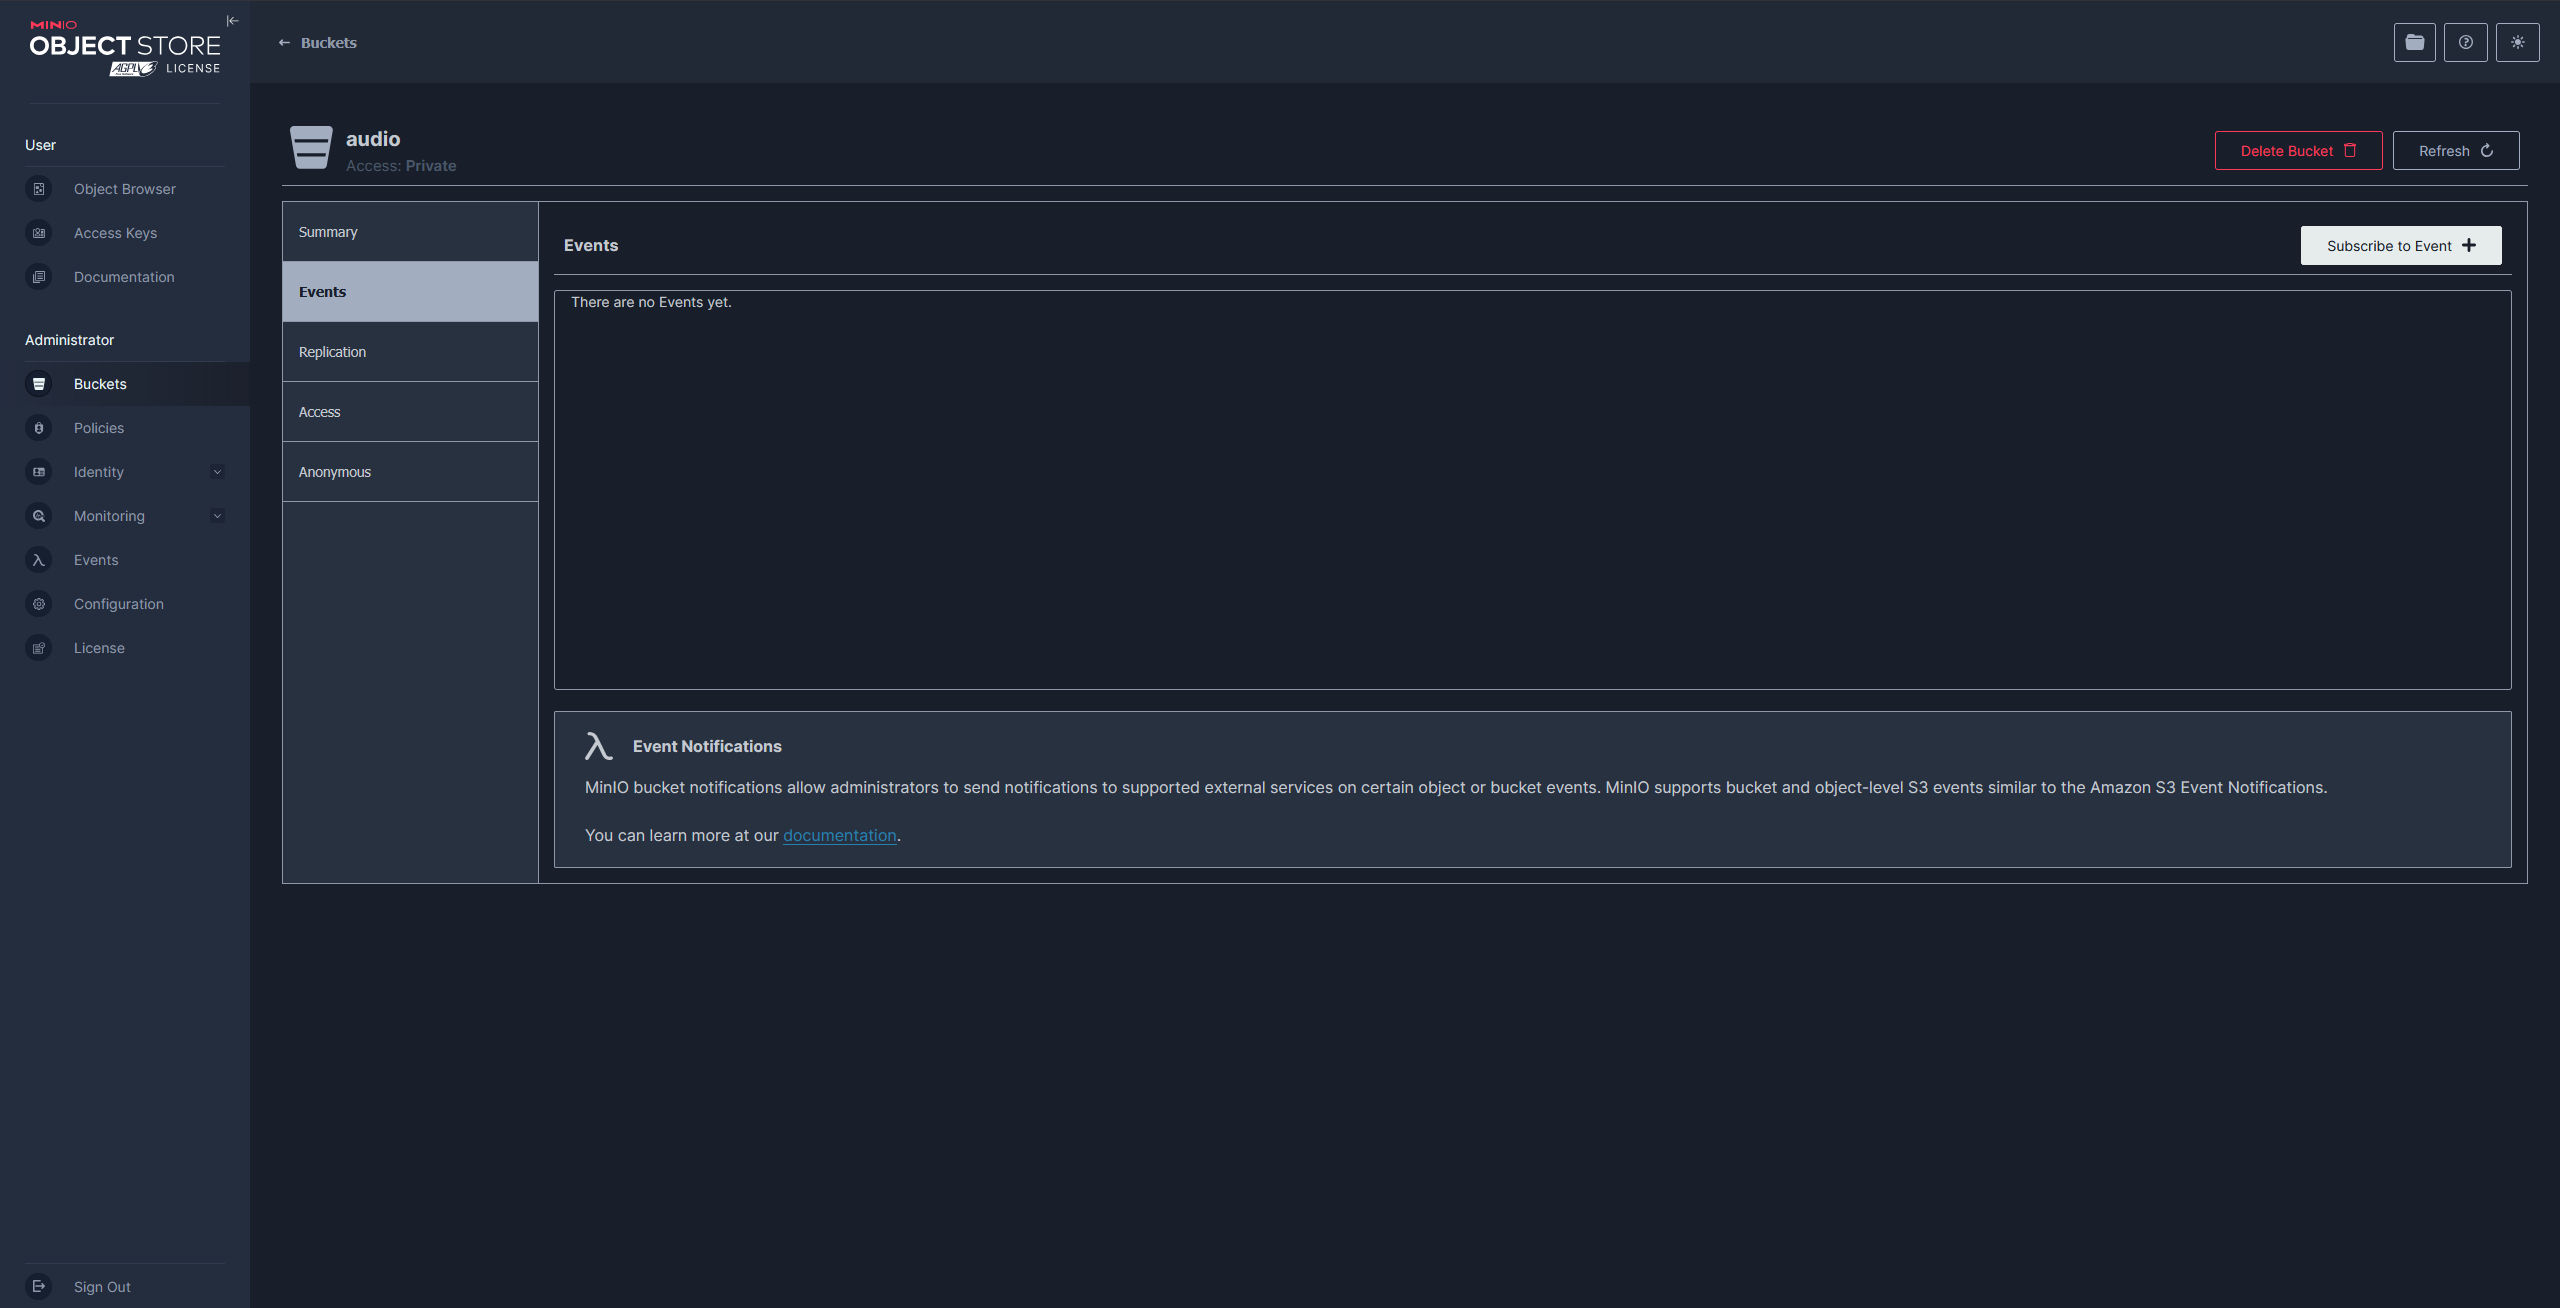Image resolution: width=2560 pixels, height=1308 pixels.
Task: Open Access Keys menu item label
Action: coord(115,233)
